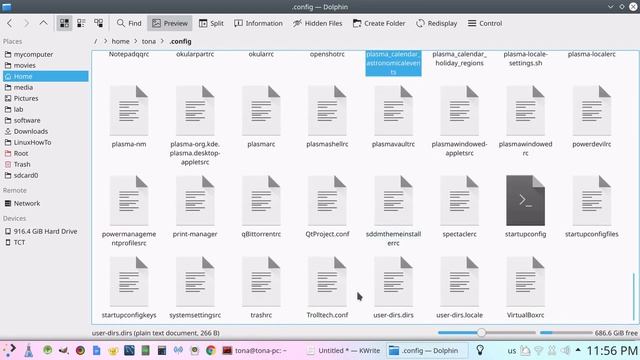
Task: Open the Control menu
Action: coord(485,23)
